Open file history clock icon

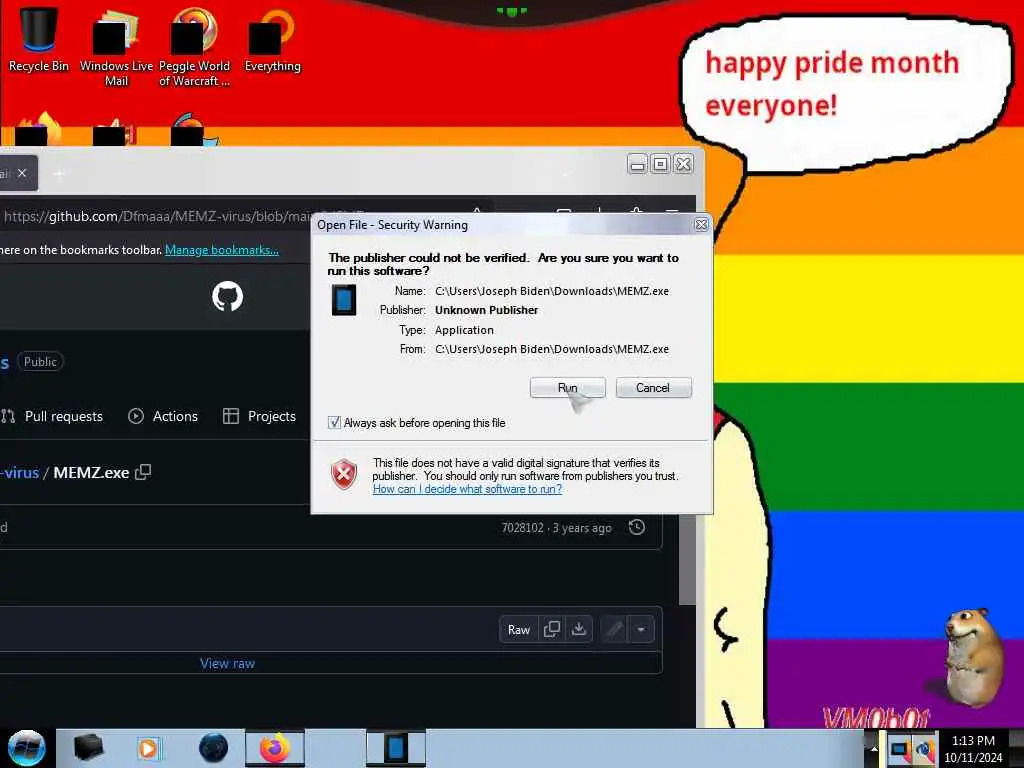click(x=637, y=527)
